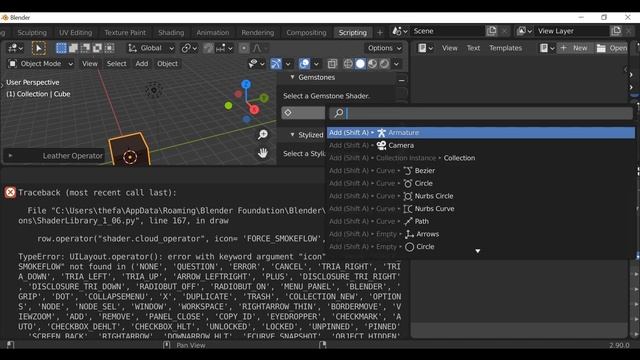Click Add View Layer icon
The width and height of the screenshot is (640, 360).
tap(616, 31)
